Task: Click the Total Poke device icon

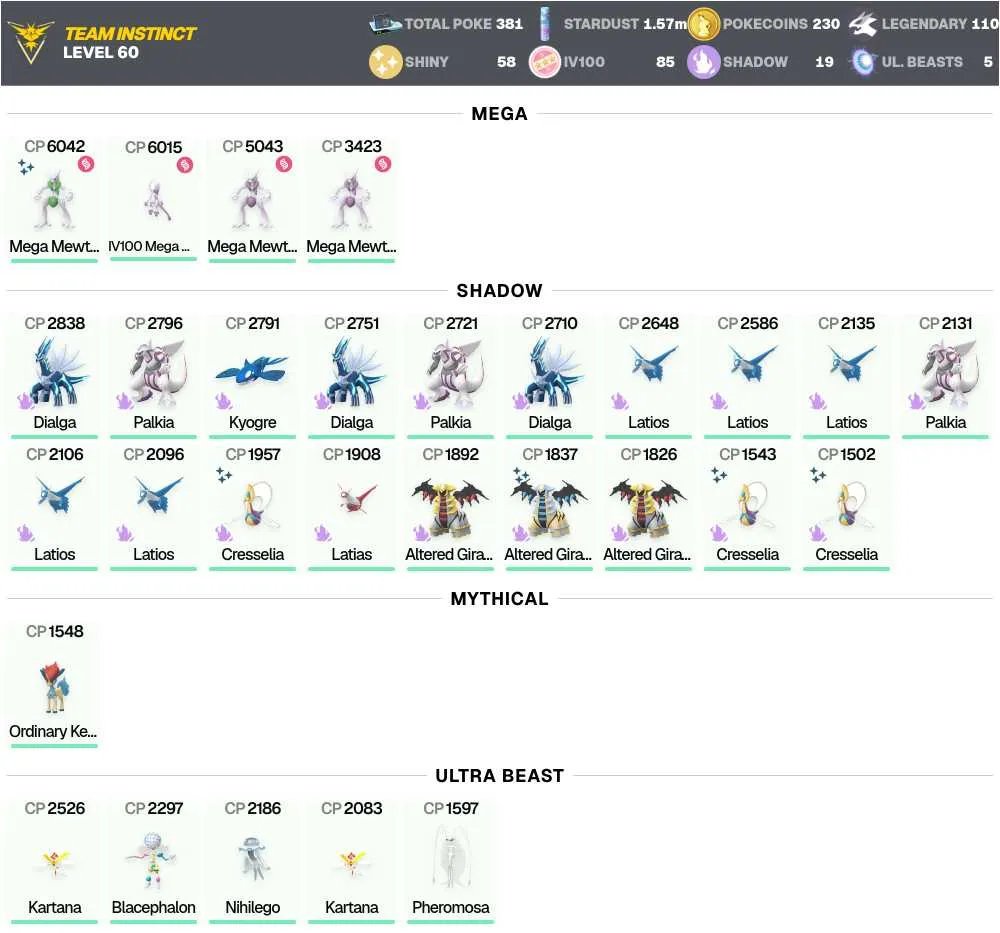Action: [385, 24]
